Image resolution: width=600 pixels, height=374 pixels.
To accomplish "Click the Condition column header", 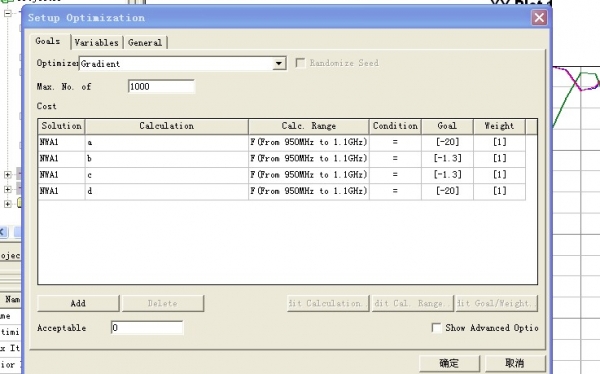I will tap(395, 126).
